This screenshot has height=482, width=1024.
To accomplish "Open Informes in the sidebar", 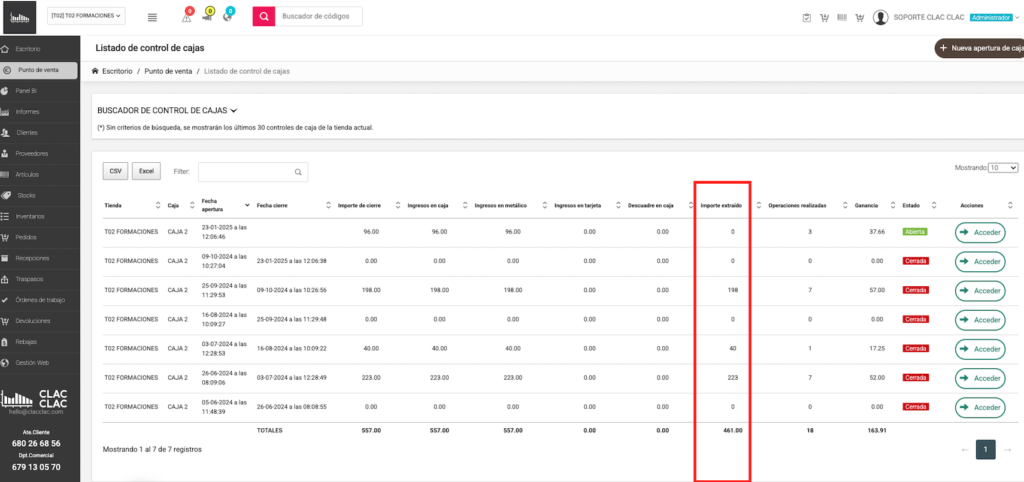I will [x=39, y=112].
